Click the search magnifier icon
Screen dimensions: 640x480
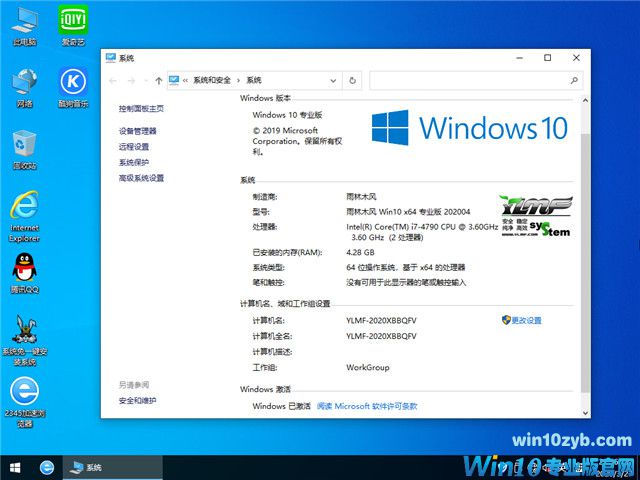click(x=574, y=80)
